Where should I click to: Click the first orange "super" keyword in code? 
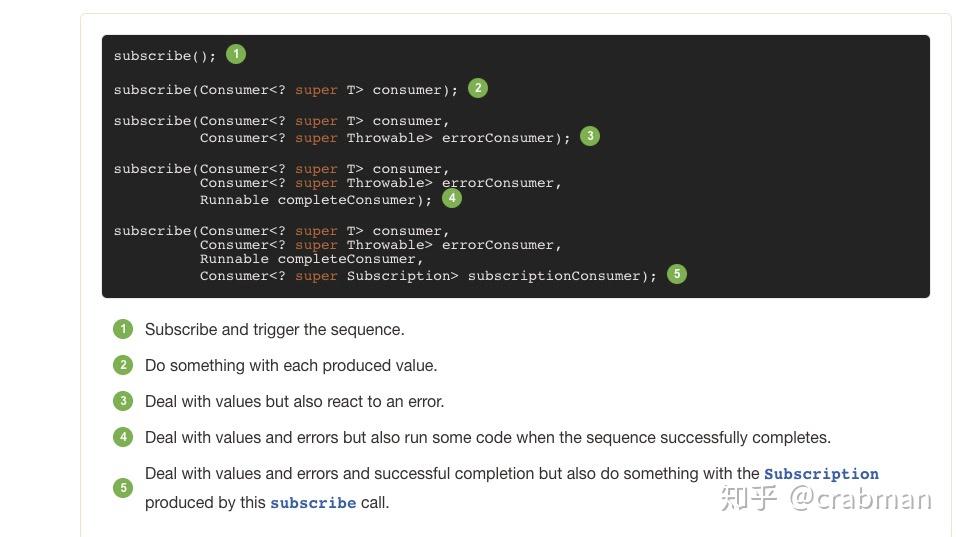pos(316,90)
